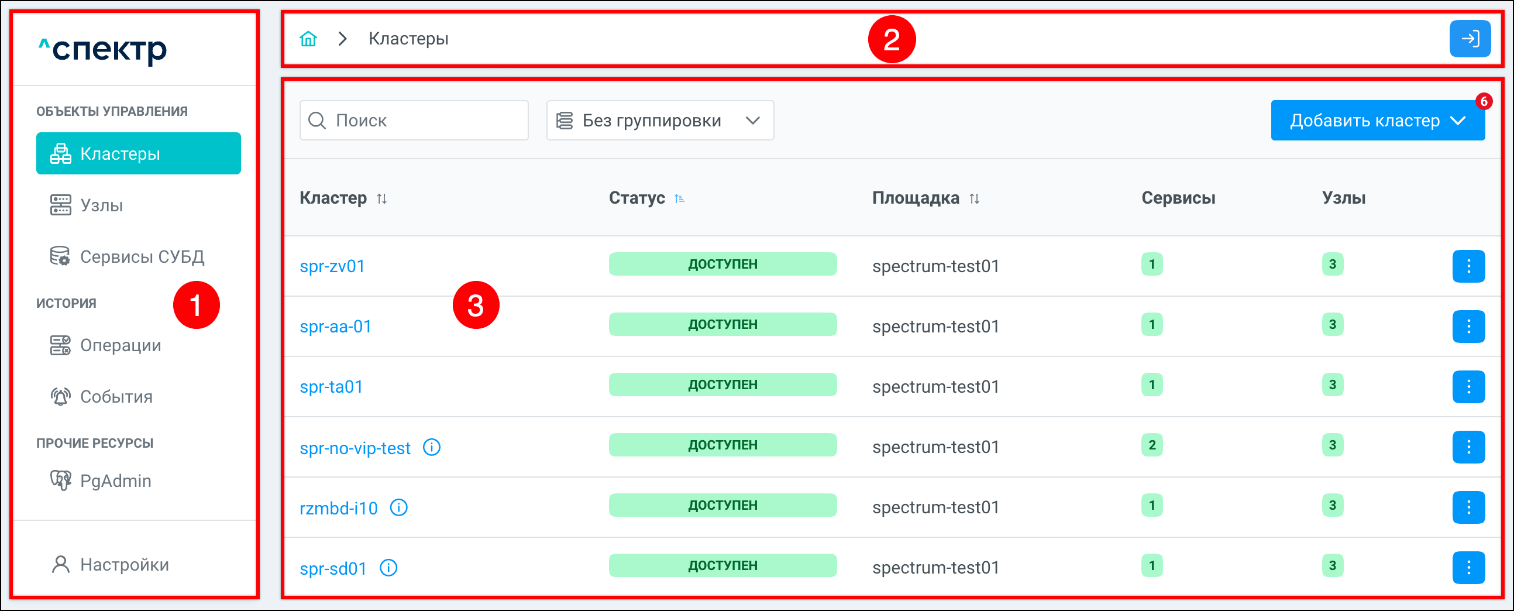
Task: Open three-dot menu for spr-sd01 row
Action: click(1468, 568)
